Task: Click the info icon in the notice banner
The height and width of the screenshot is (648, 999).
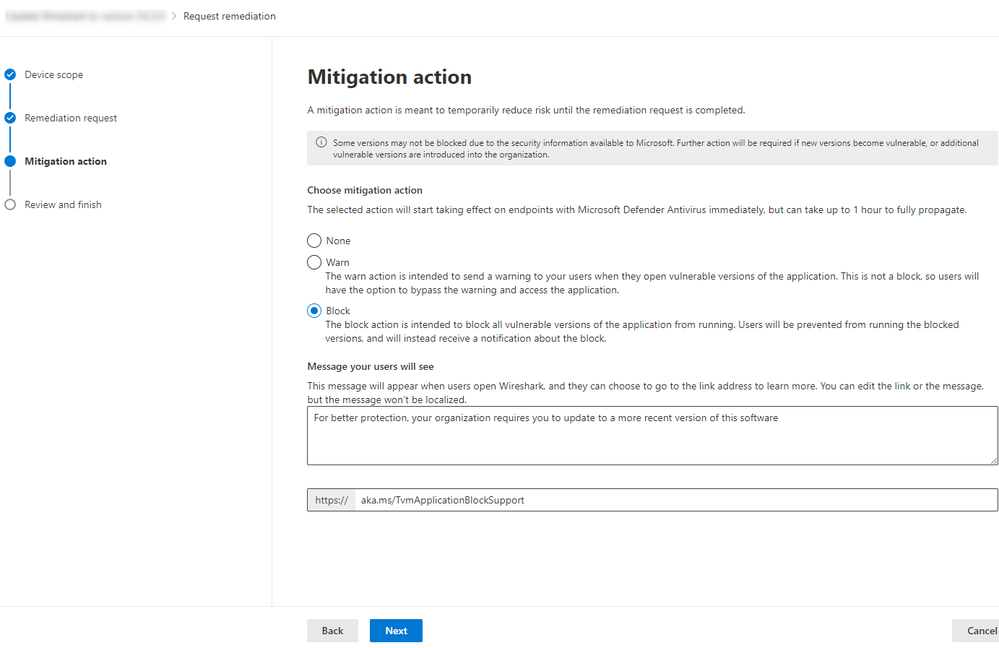Action: coord(321,143)
